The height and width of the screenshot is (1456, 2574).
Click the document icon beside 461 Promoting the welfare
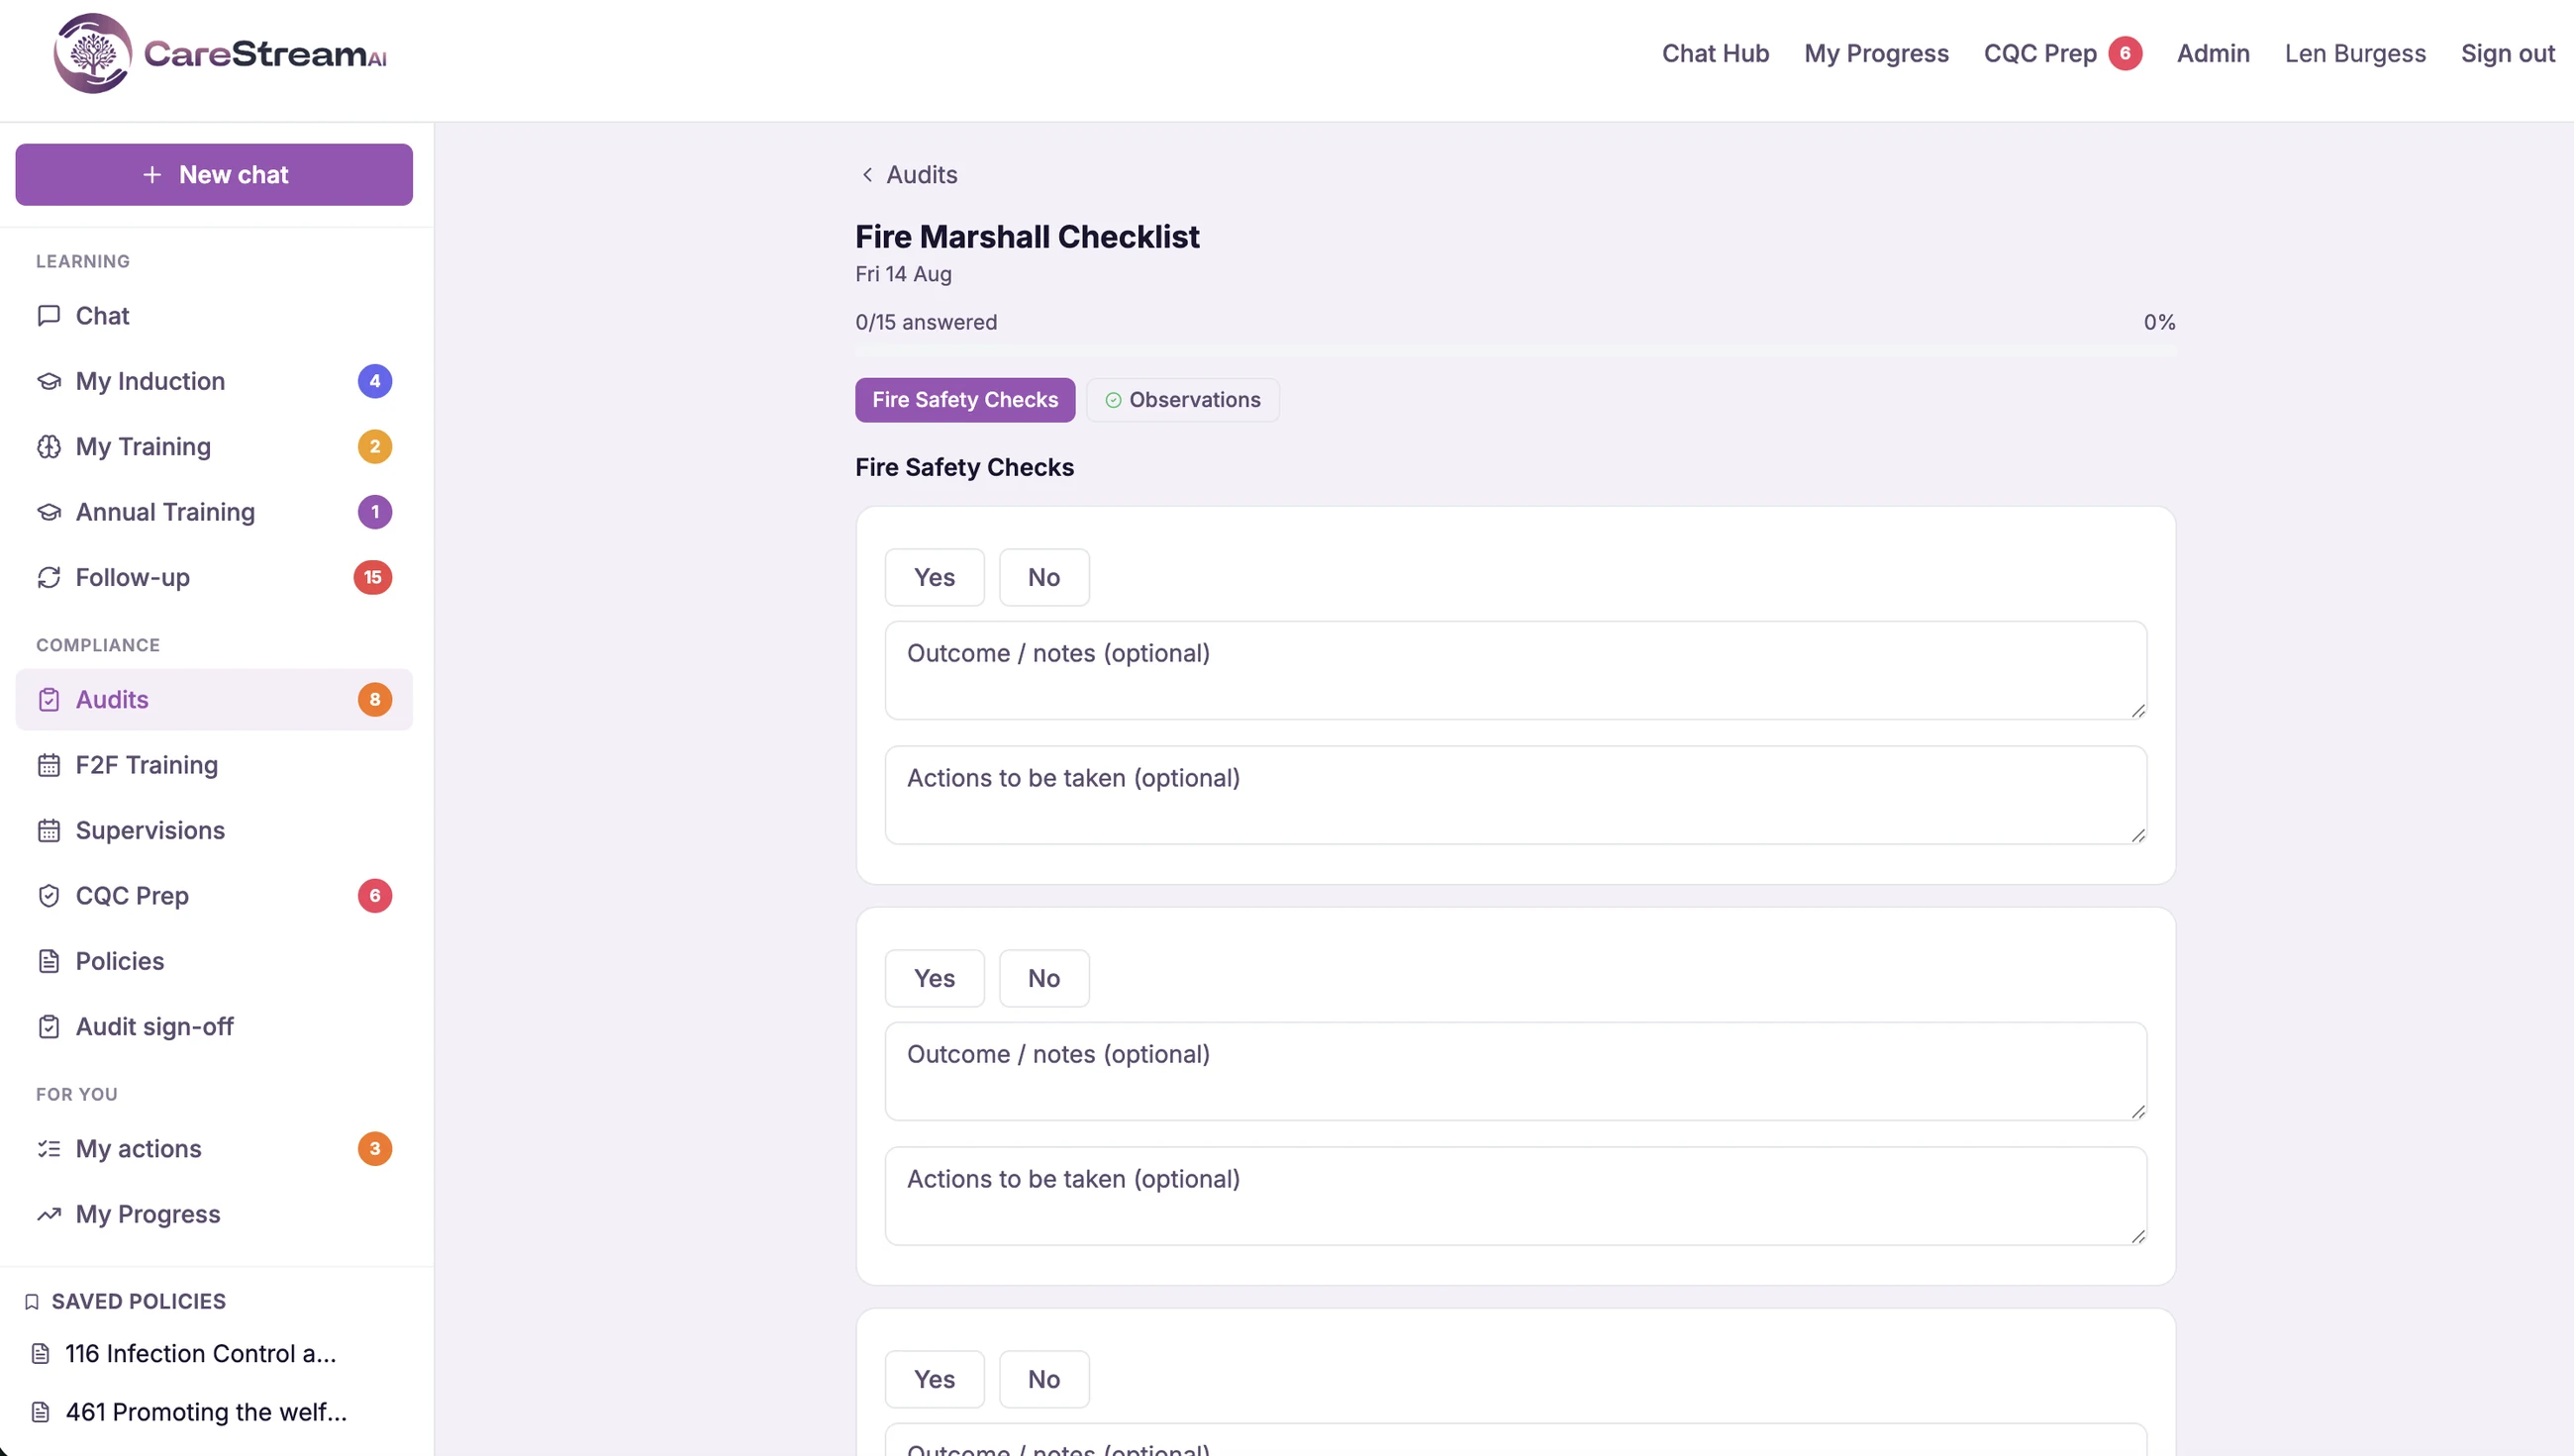tap(41, 1412)
